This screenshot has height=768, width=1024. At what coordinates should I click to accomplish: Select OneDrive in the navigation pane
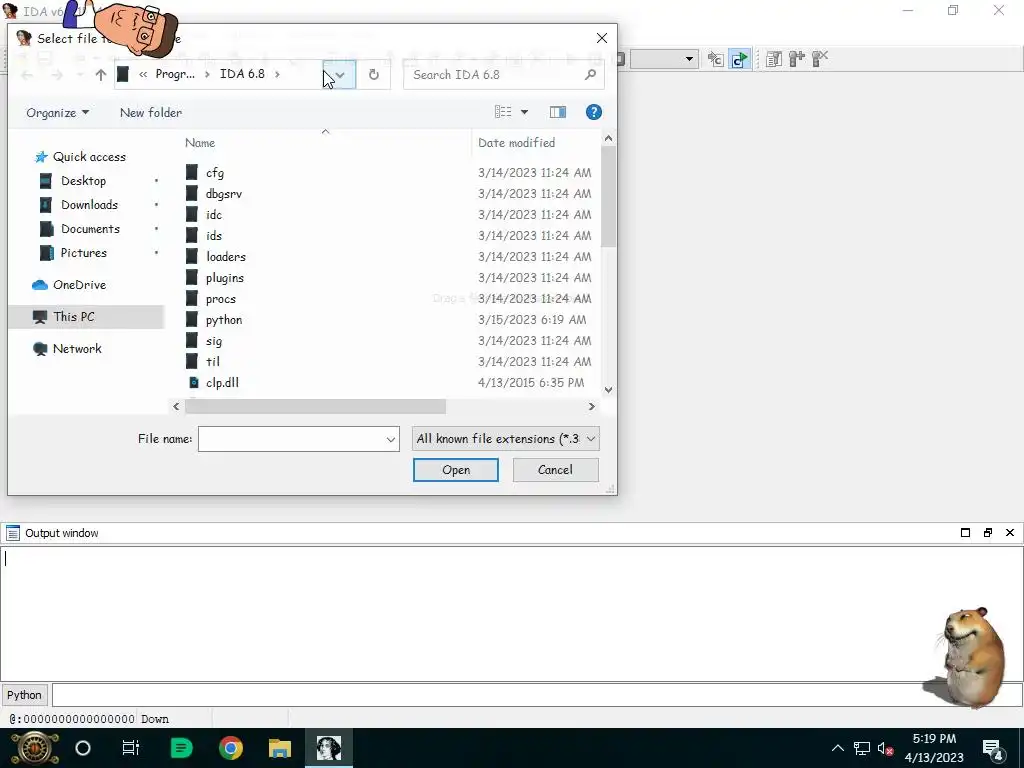79,285
